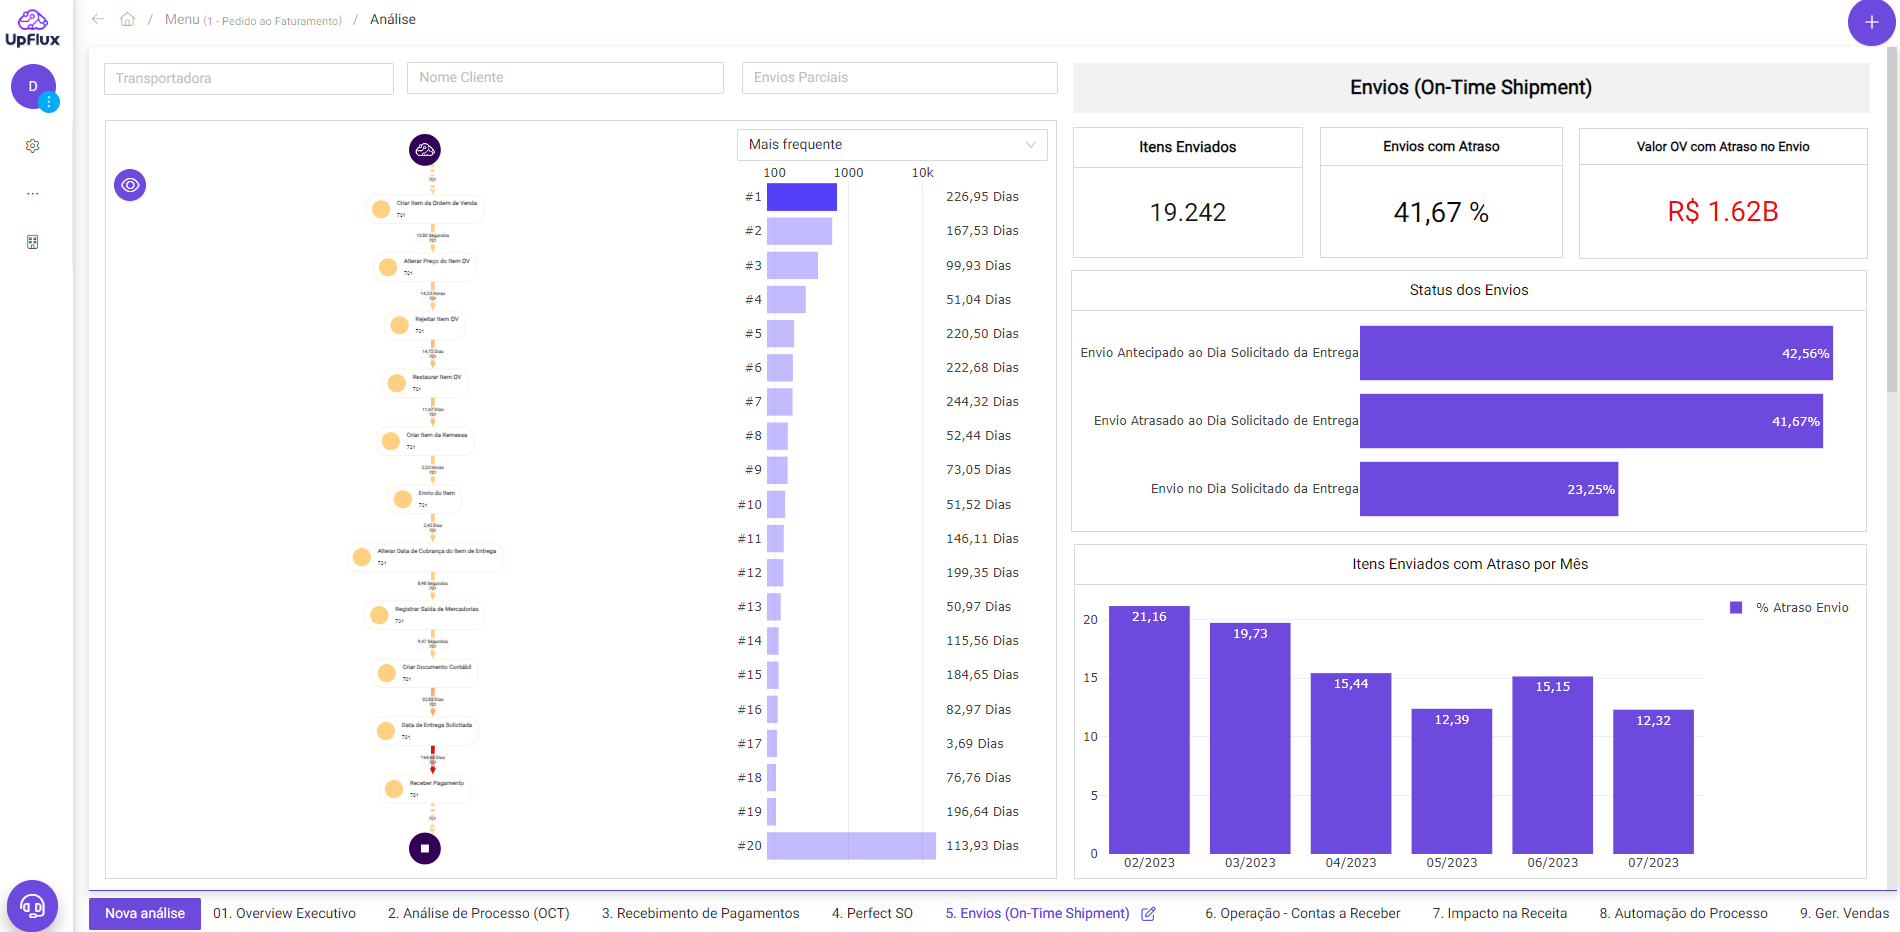Click the purple plus button top right

[x=1870, y=22]
